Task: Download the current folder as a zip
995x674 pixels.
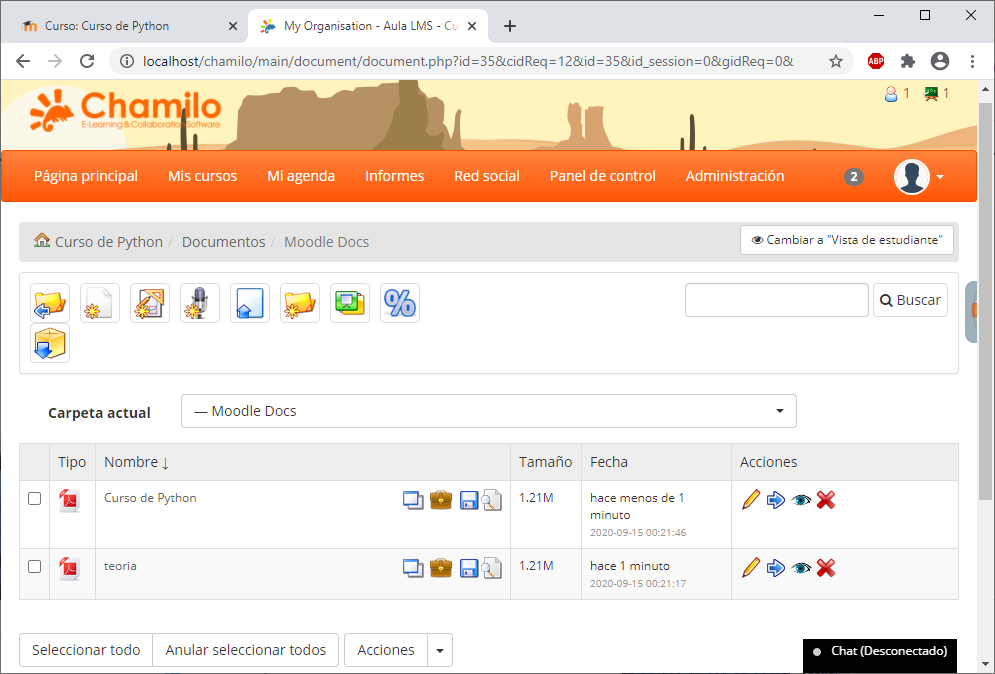Action: (49, 343)
